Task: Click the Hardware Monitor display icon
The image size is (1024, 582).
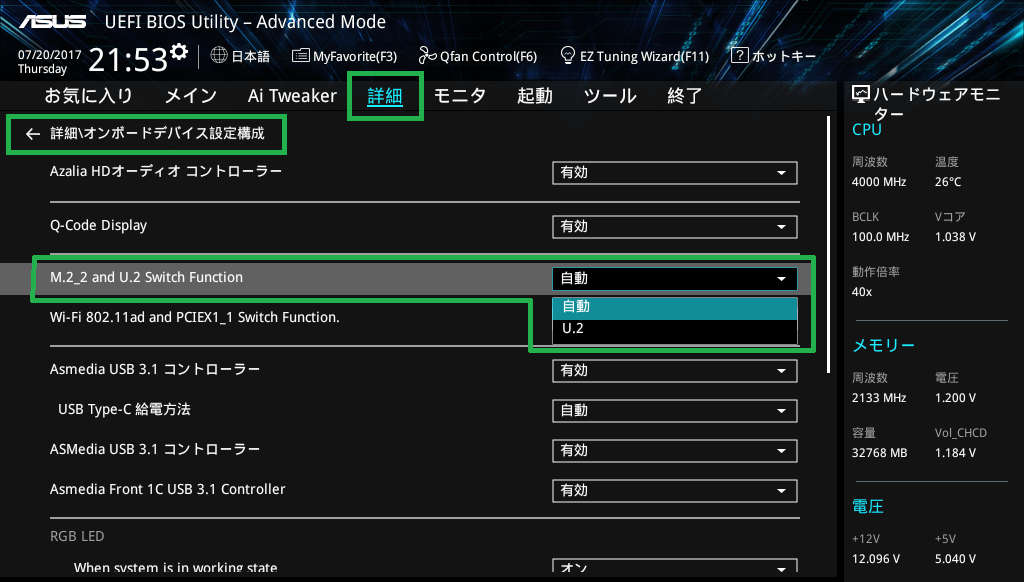Action: point(861,95)
